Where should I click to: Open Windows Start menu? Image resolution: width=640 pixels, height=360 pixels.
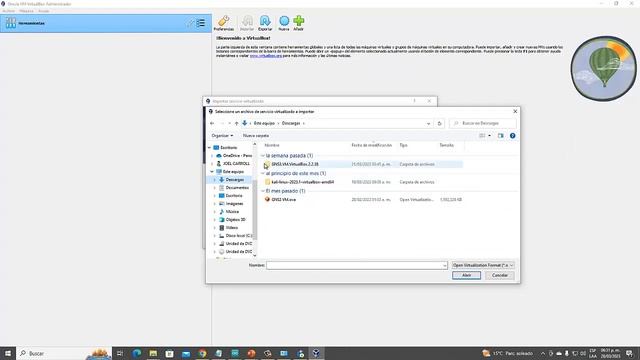8,353
